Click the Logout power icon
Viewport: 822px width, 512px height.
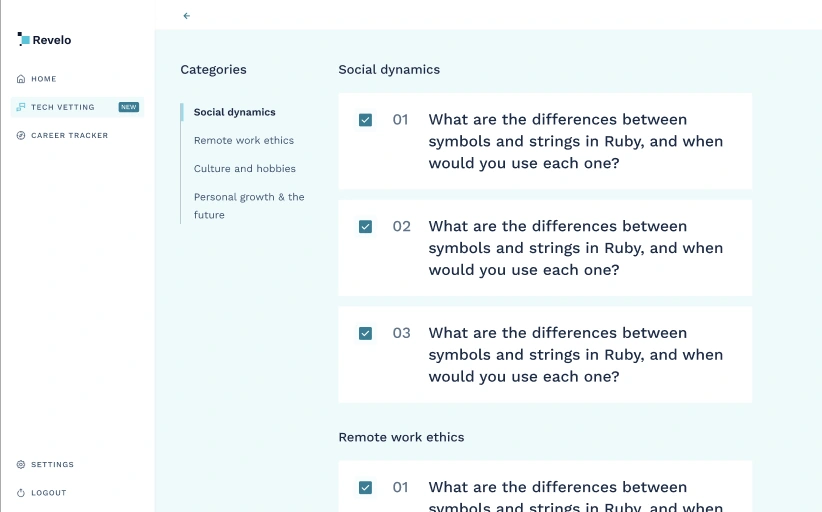[x=21, y=493]
